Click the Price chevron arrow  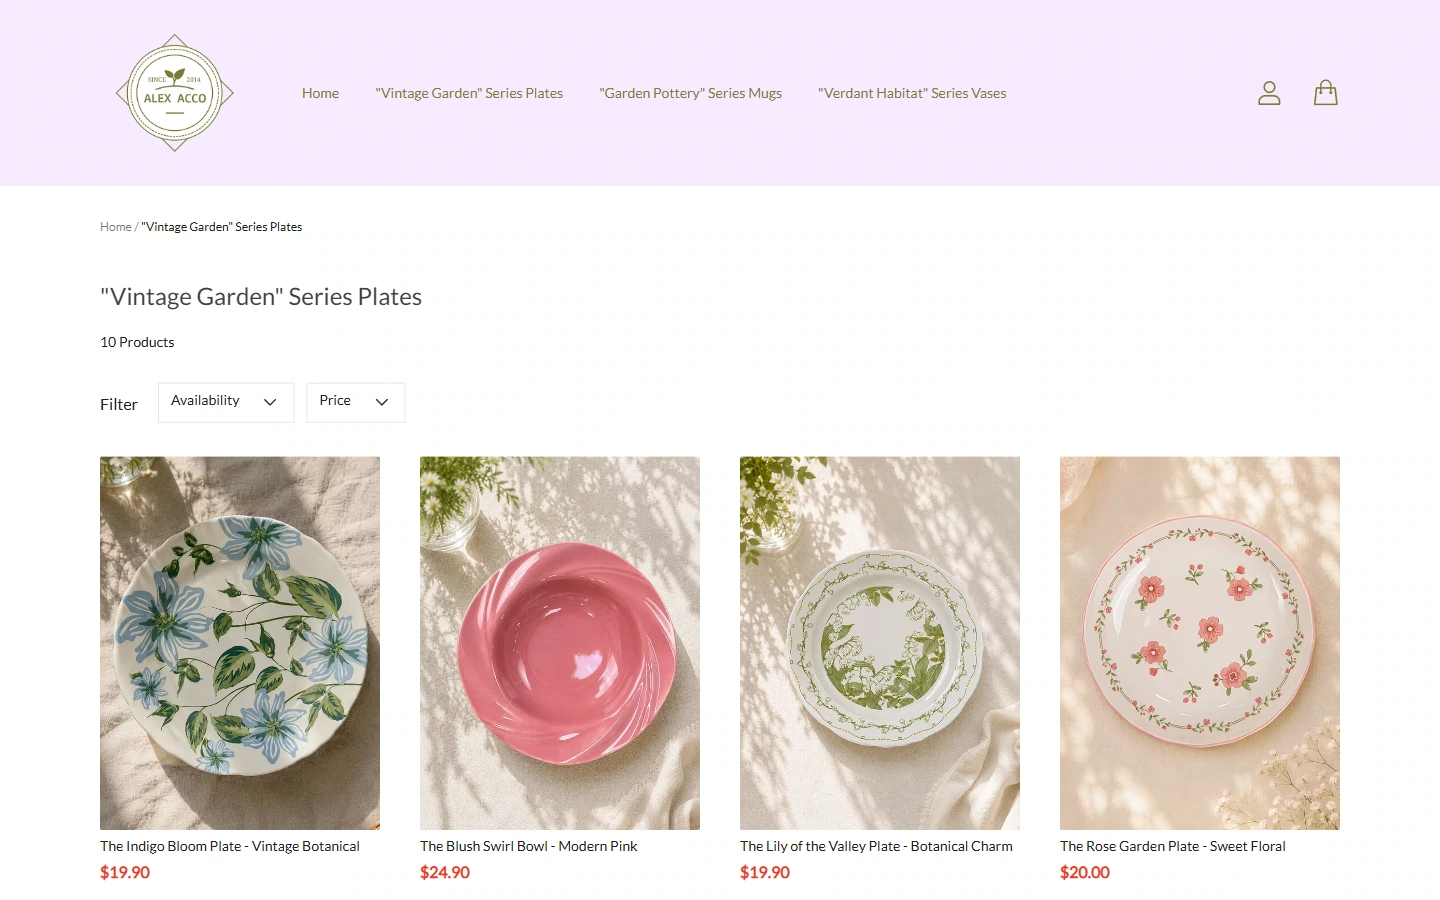pyautogui.click(x=382, y=402)
